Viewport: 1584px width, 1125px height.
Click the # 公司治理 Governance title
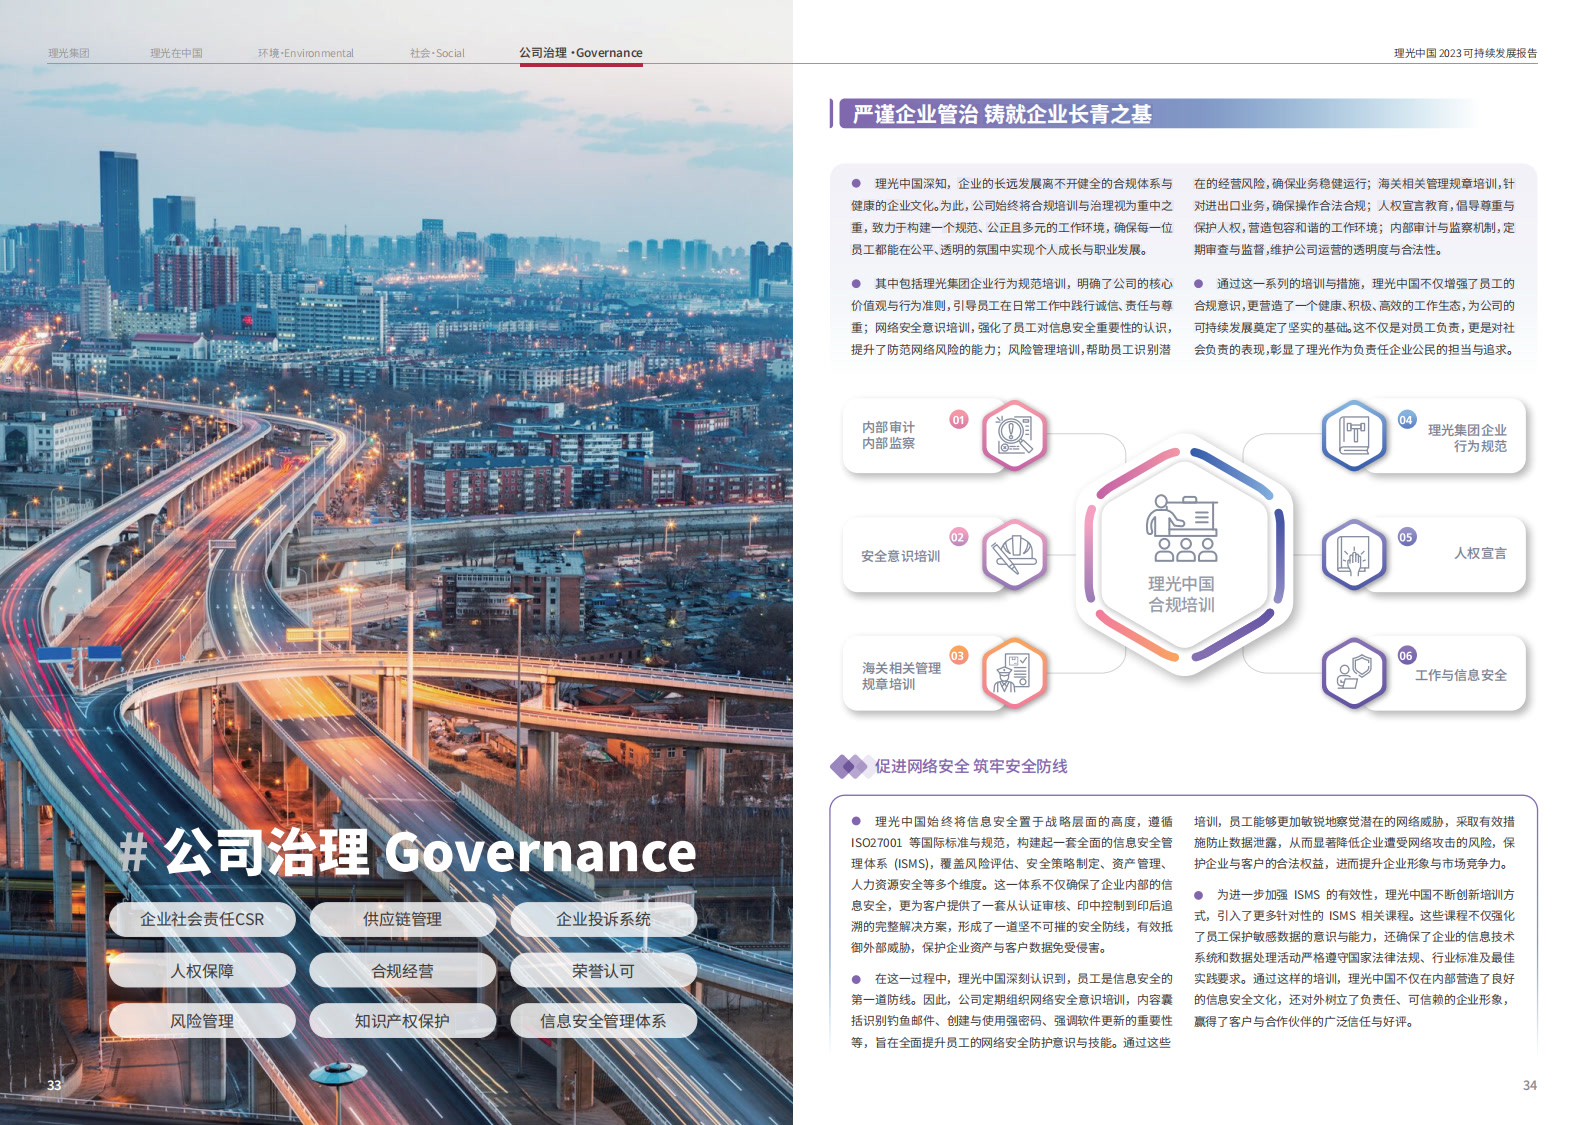pyautogui.click(x=408, y=853)
